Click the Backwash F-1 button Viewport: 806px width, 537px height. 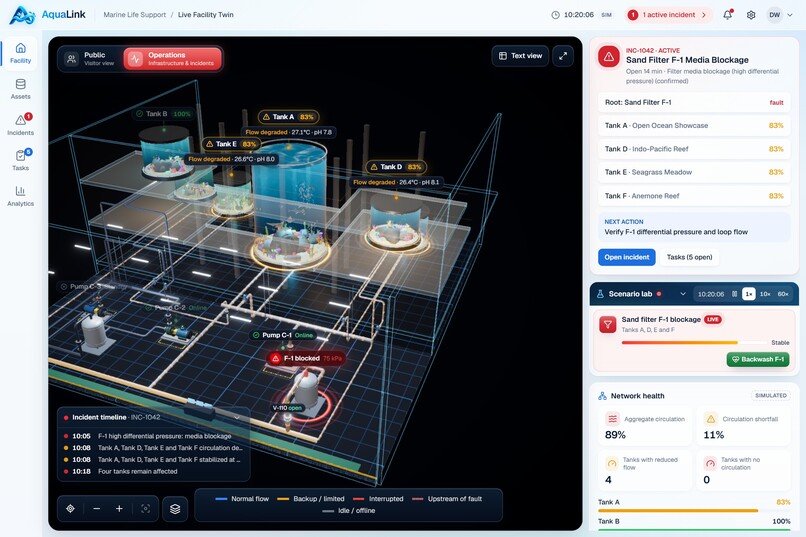(758, 359)
